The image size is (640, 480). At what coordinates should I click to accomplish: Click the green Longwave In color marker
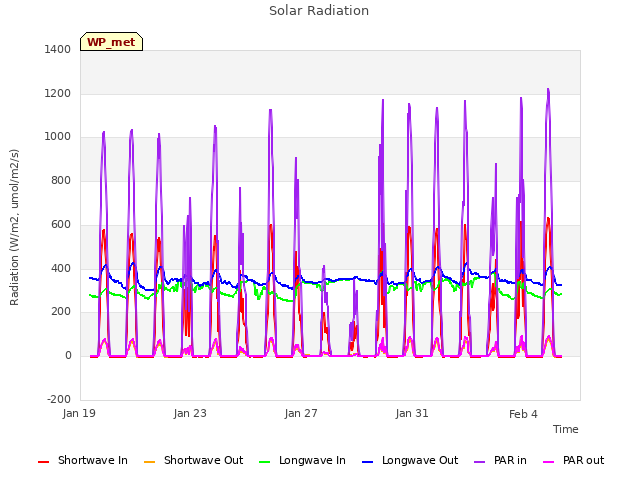[264, 462]
